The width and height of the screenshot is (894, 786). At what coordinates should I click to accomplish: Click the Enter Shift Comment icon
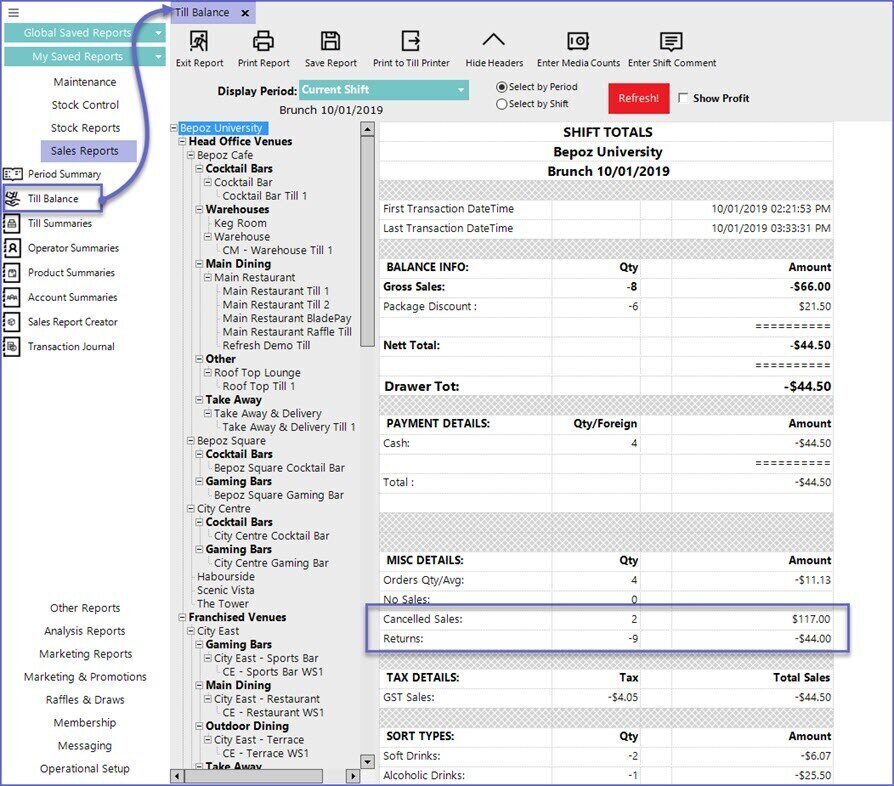click(x=671, y=42)
